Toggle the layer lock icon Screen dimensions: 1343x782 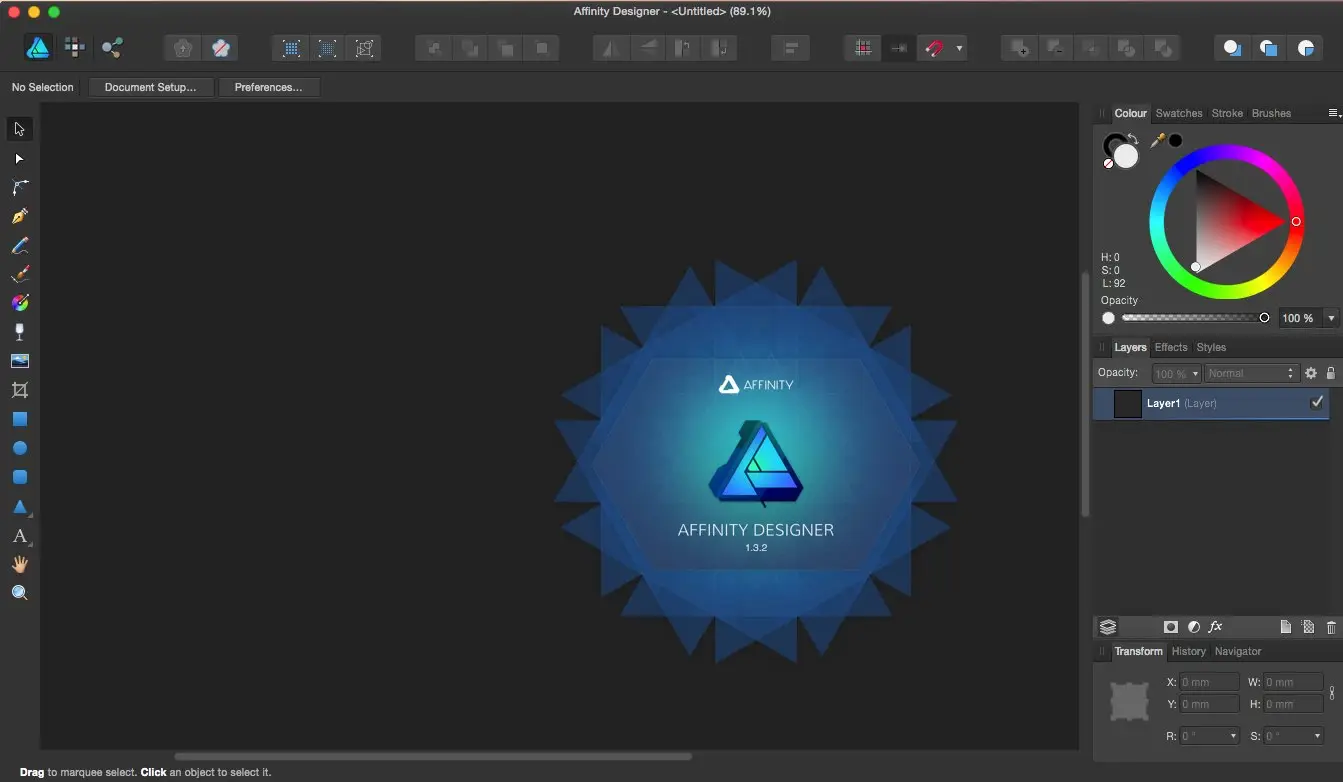(x=1331, y=373)
